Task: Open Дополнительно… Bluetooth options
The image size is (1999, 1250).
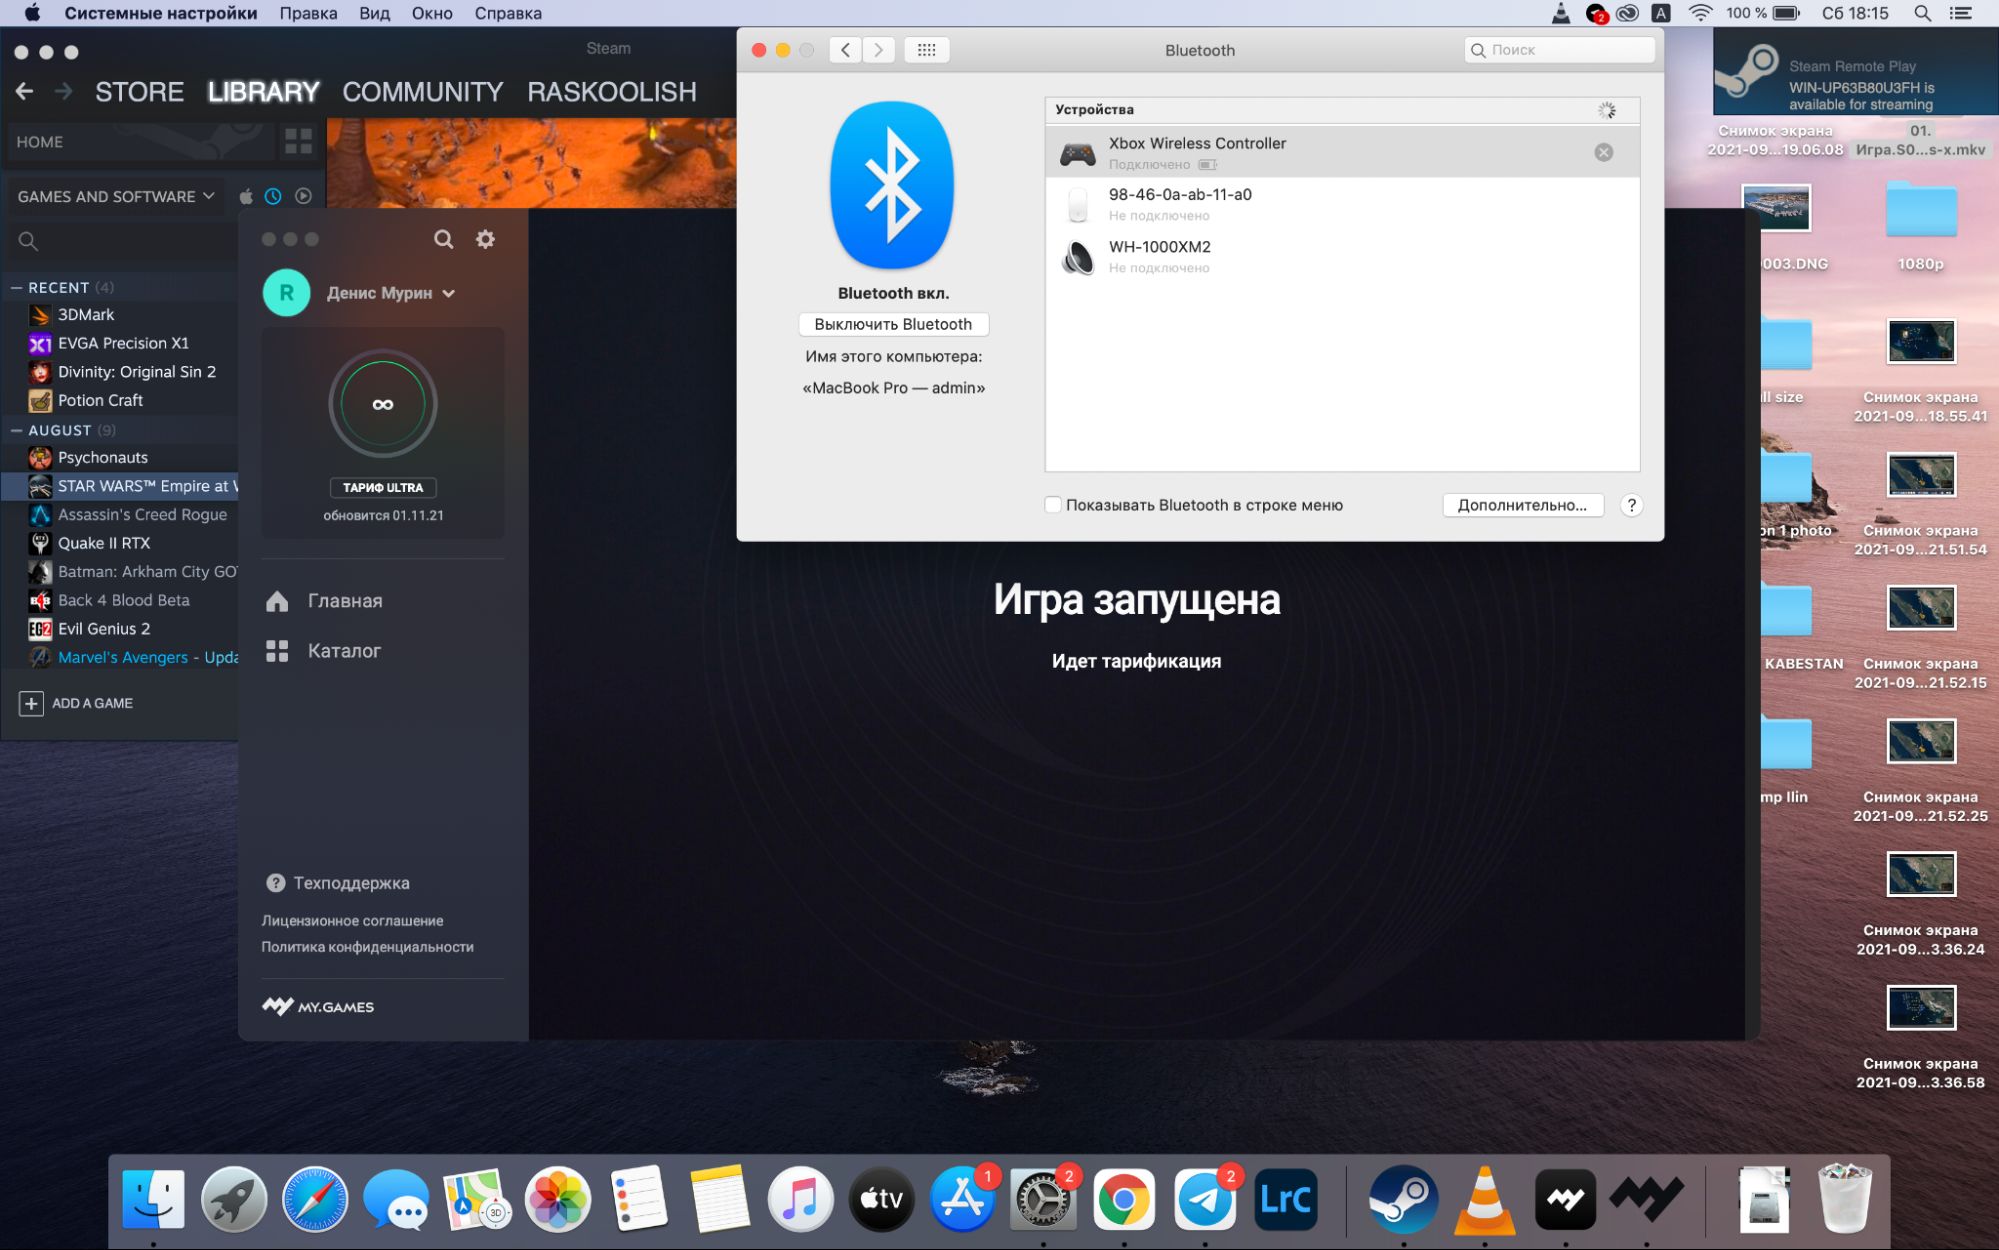Action: click(x=1522, y=505)
